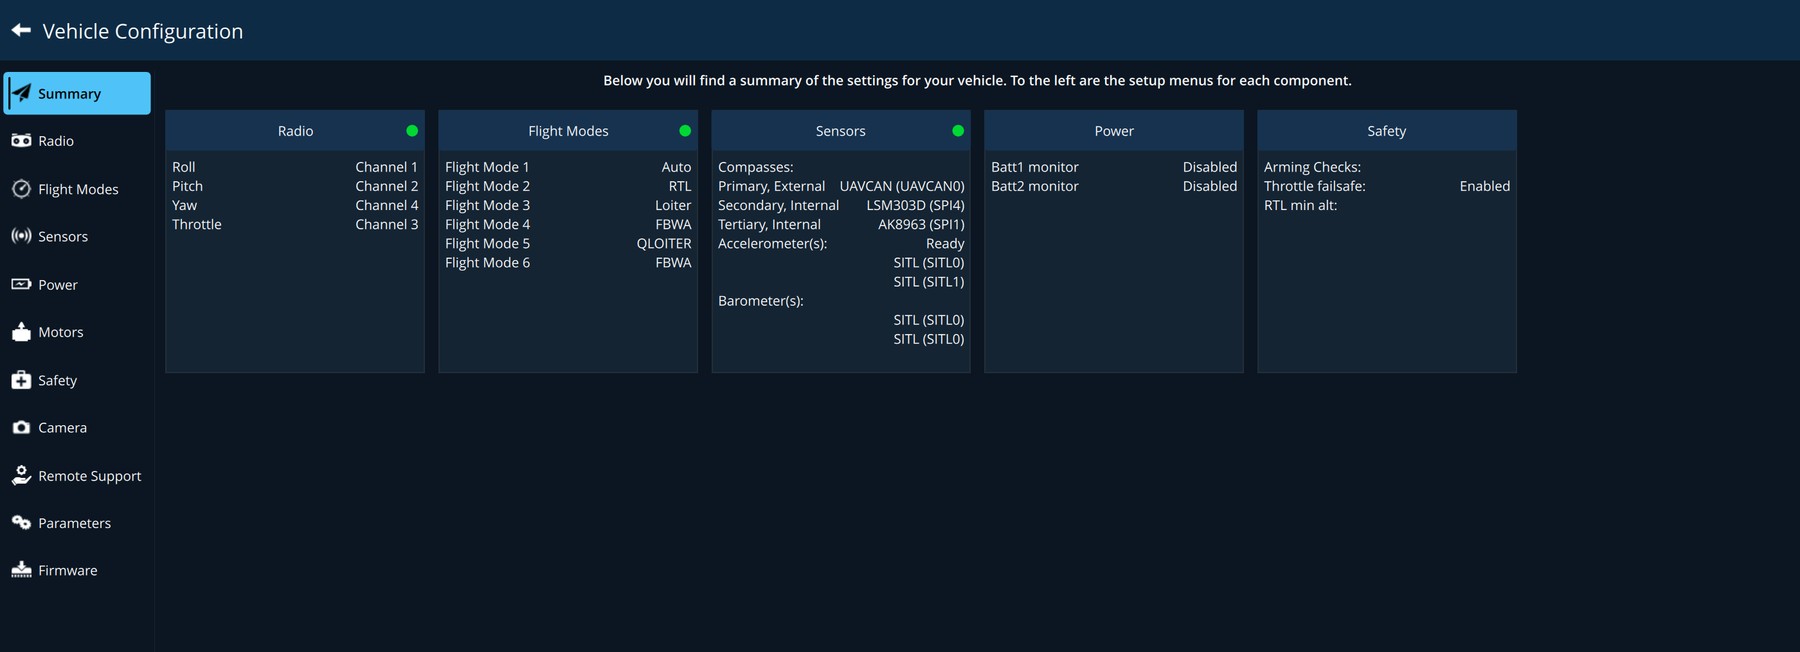Click Channel 3 value for Throttle
Viewport: 1800px width, 652px height.
[387, 224]
